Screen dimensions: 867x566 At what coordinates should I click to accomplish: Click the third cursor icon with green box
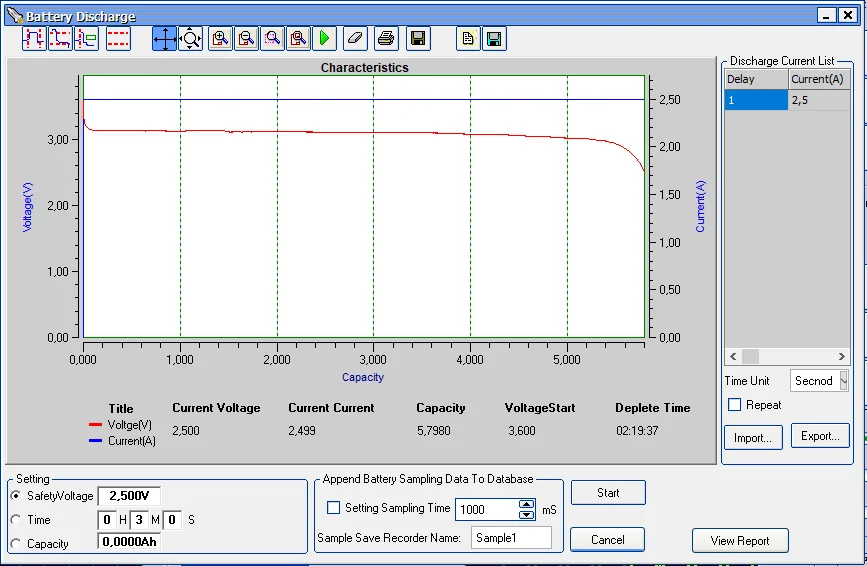point(86,39)
